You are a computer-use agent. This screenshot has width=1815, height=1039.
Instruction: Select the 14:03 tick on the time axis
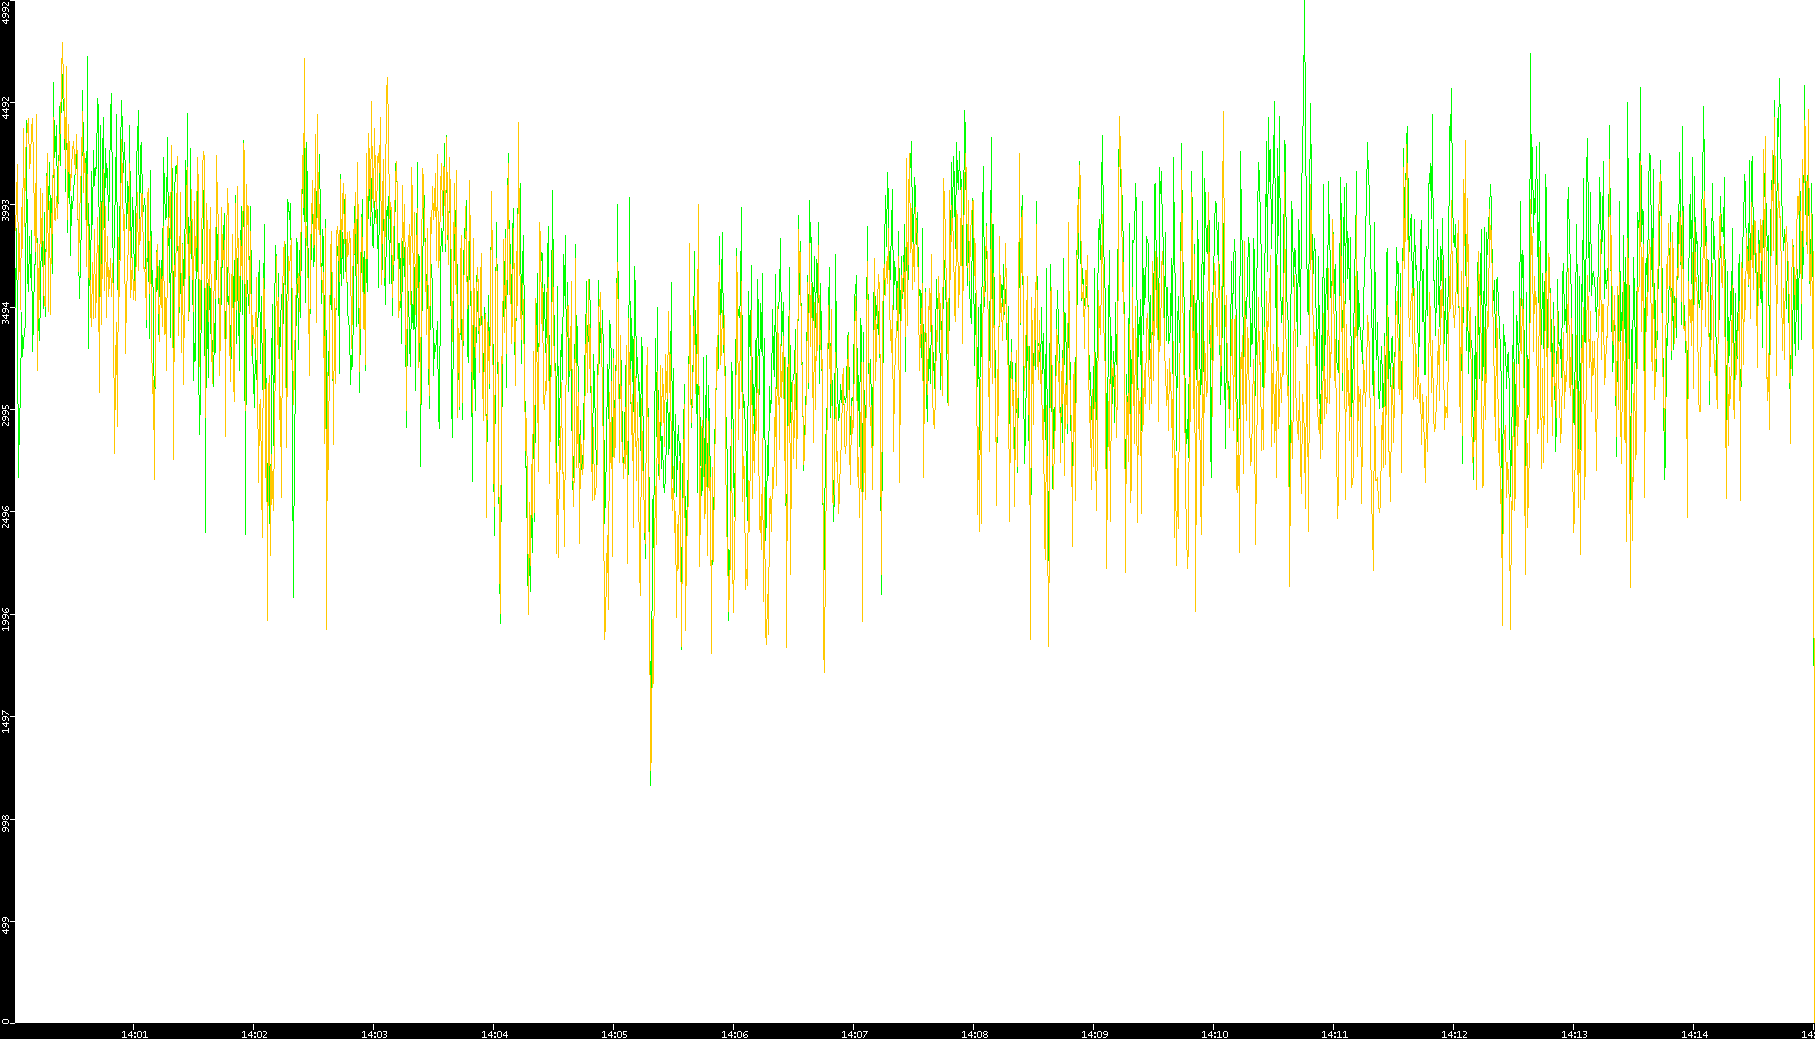[x=374, y=1034]
